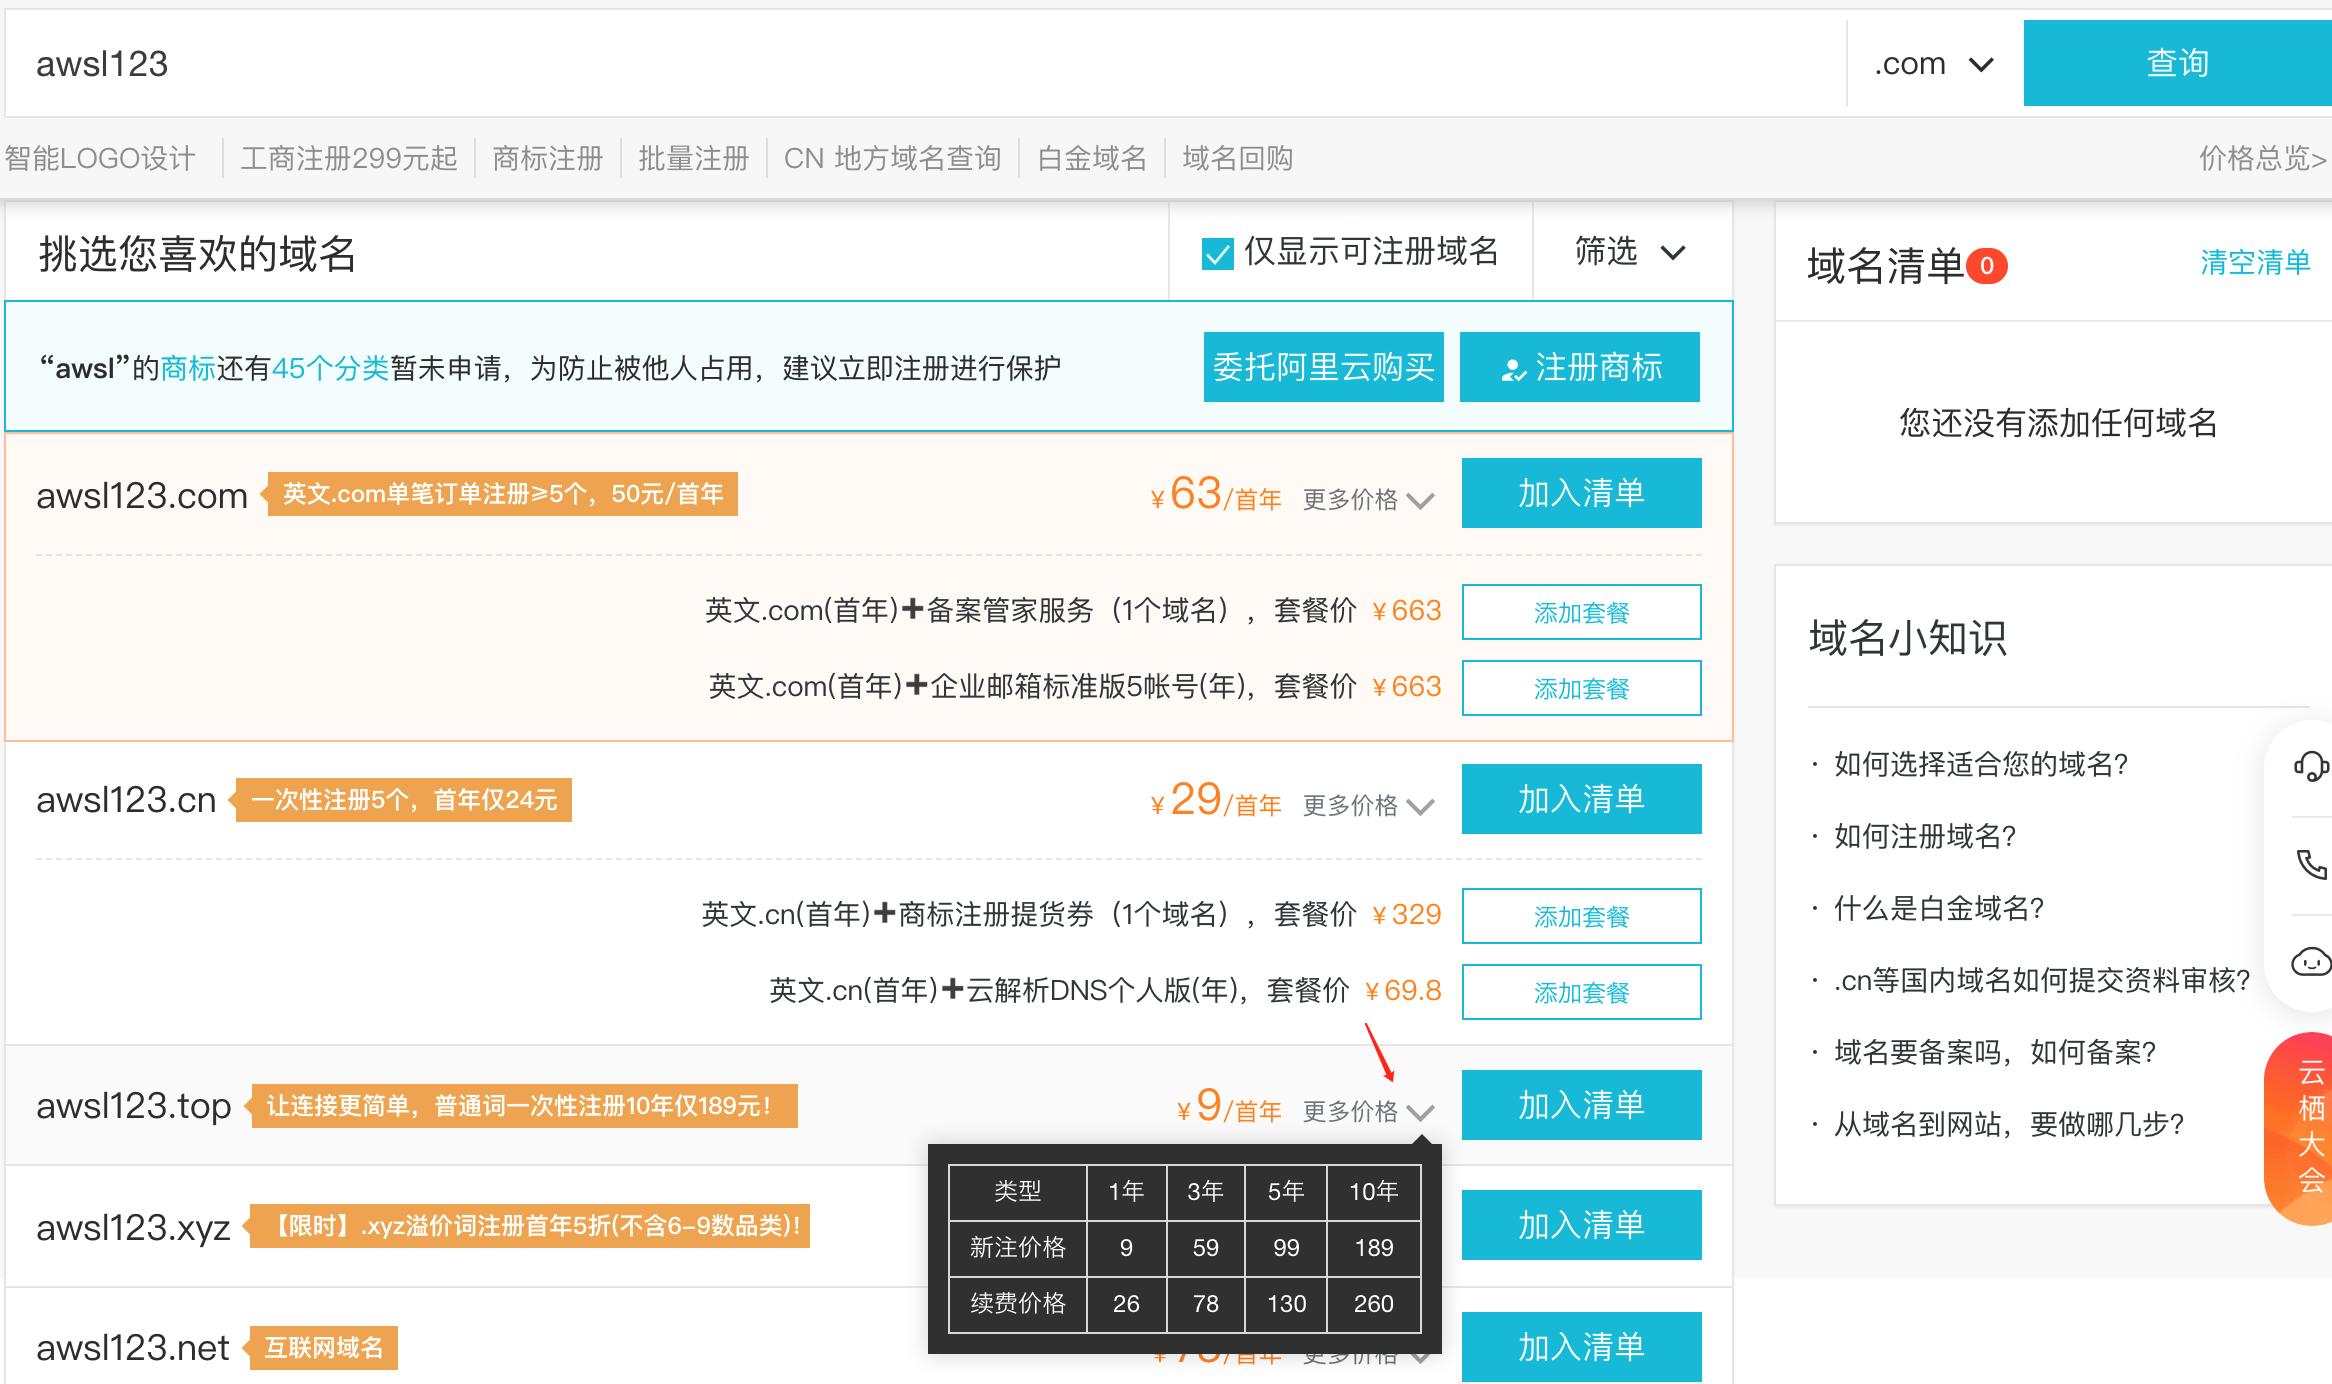This screenshot has height=1384, width=2332.
Task: Add 备案管家服务 bundle package
Action: pyautogui.click(x=1582, y=612)
